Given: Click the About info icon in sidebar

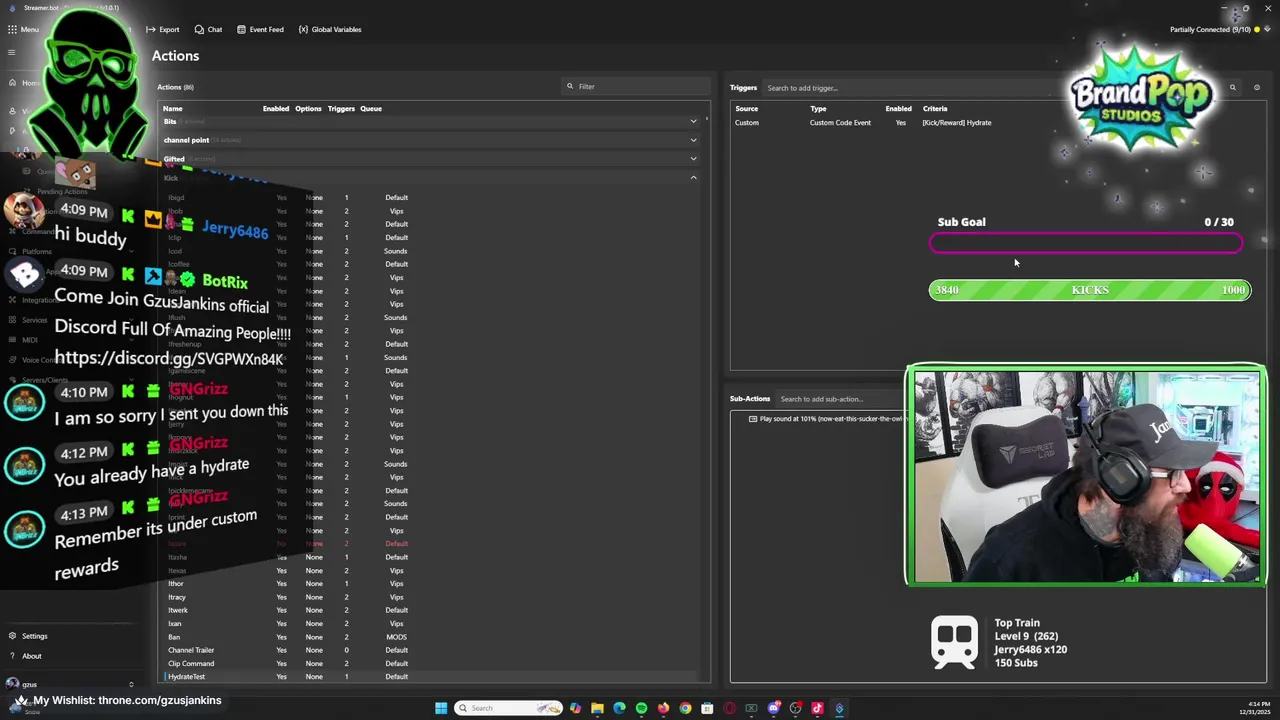Looking at the screenshot, I should click(12, 656).
